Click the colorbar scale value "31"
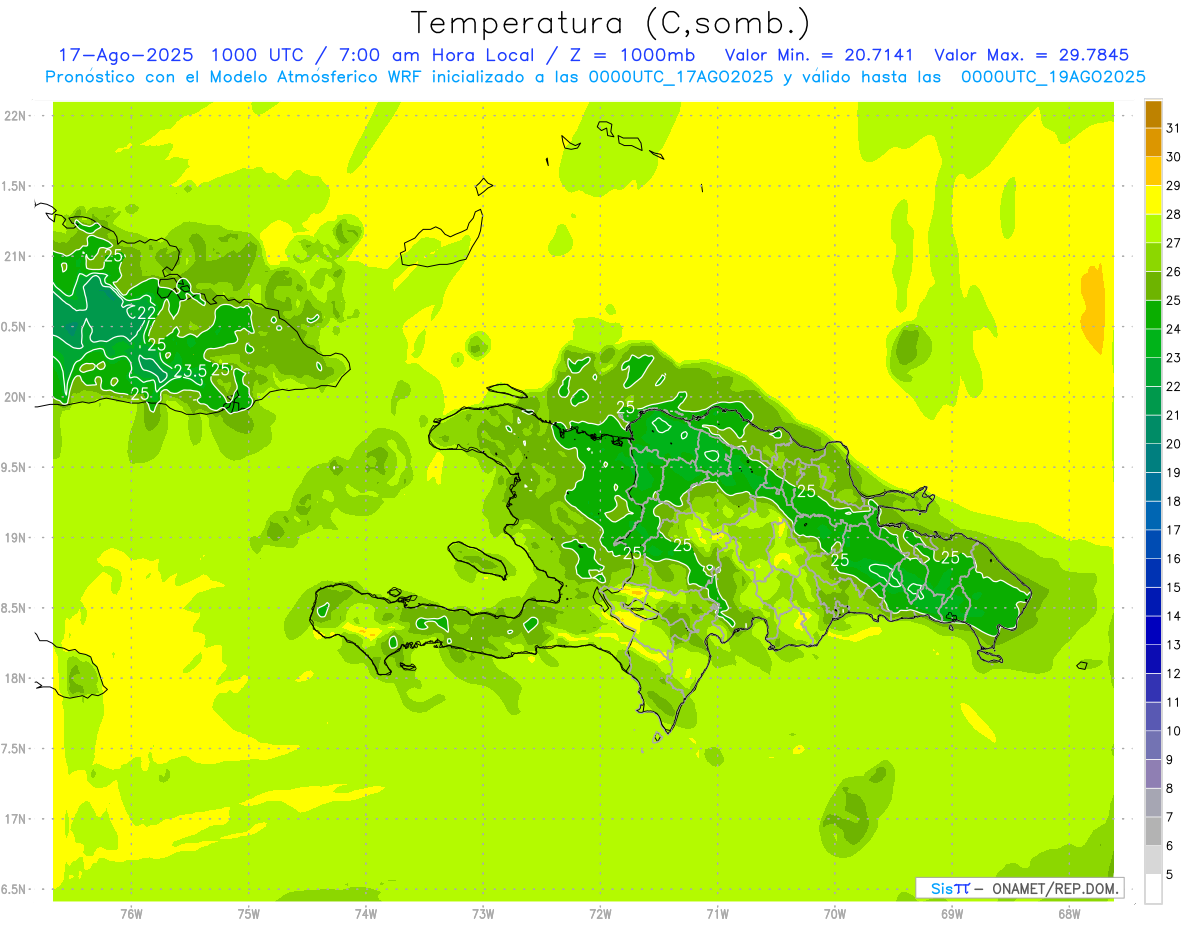1200x927 pixels. [x=1173, y=128]
